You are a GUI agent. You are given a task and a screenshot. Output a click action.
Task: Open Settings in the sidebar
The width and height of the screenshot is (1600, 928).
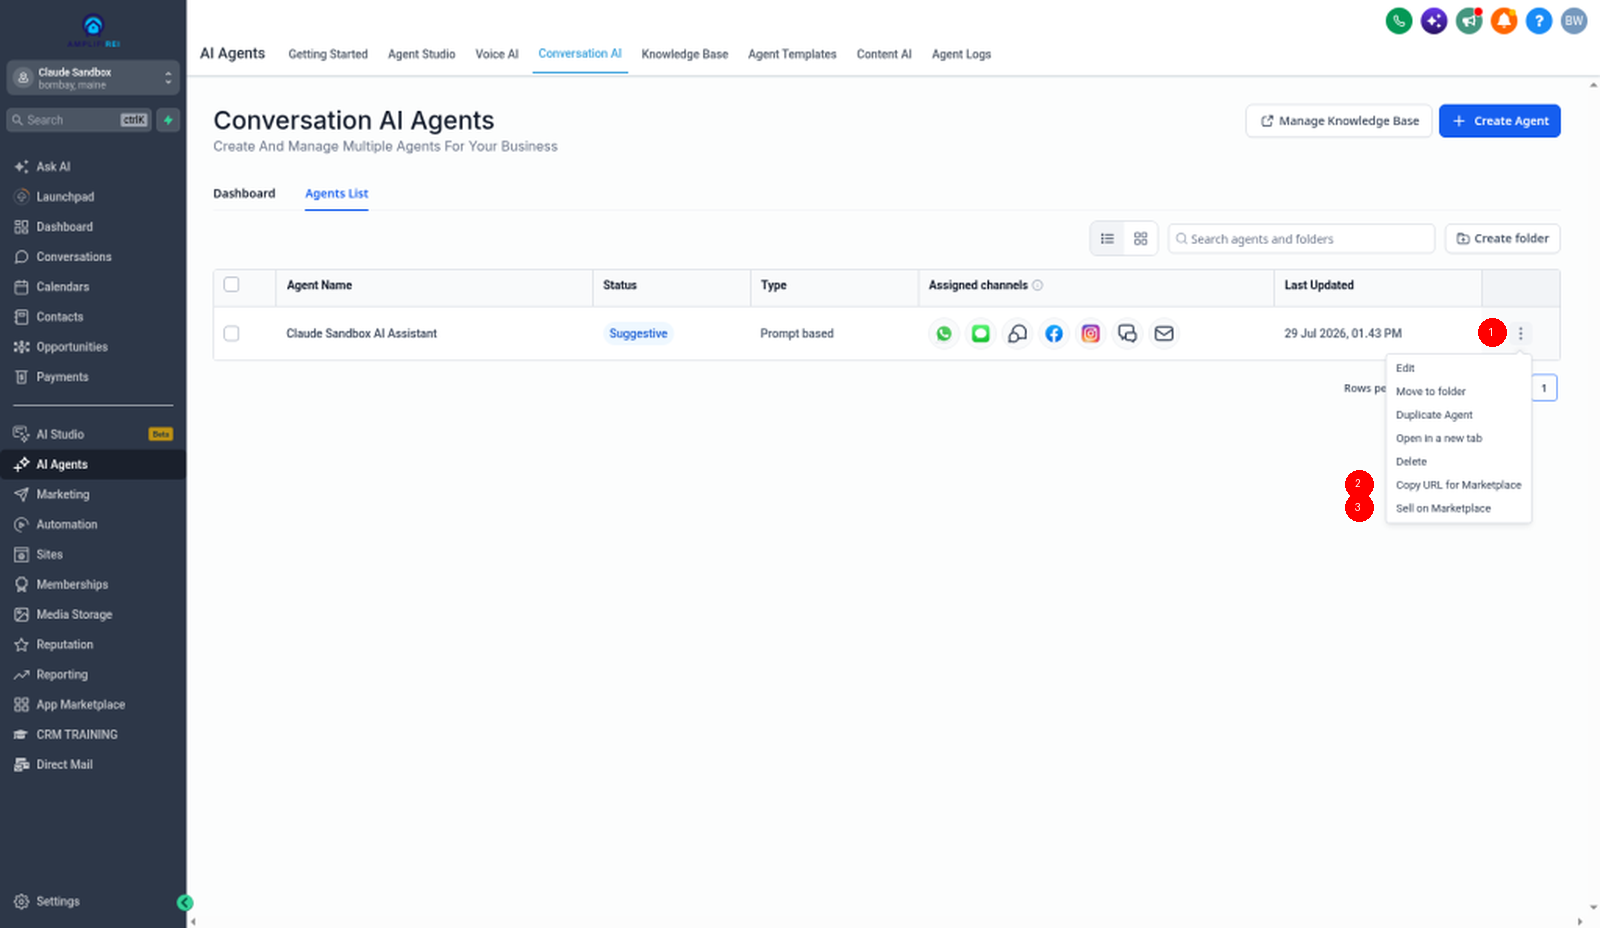58,902
